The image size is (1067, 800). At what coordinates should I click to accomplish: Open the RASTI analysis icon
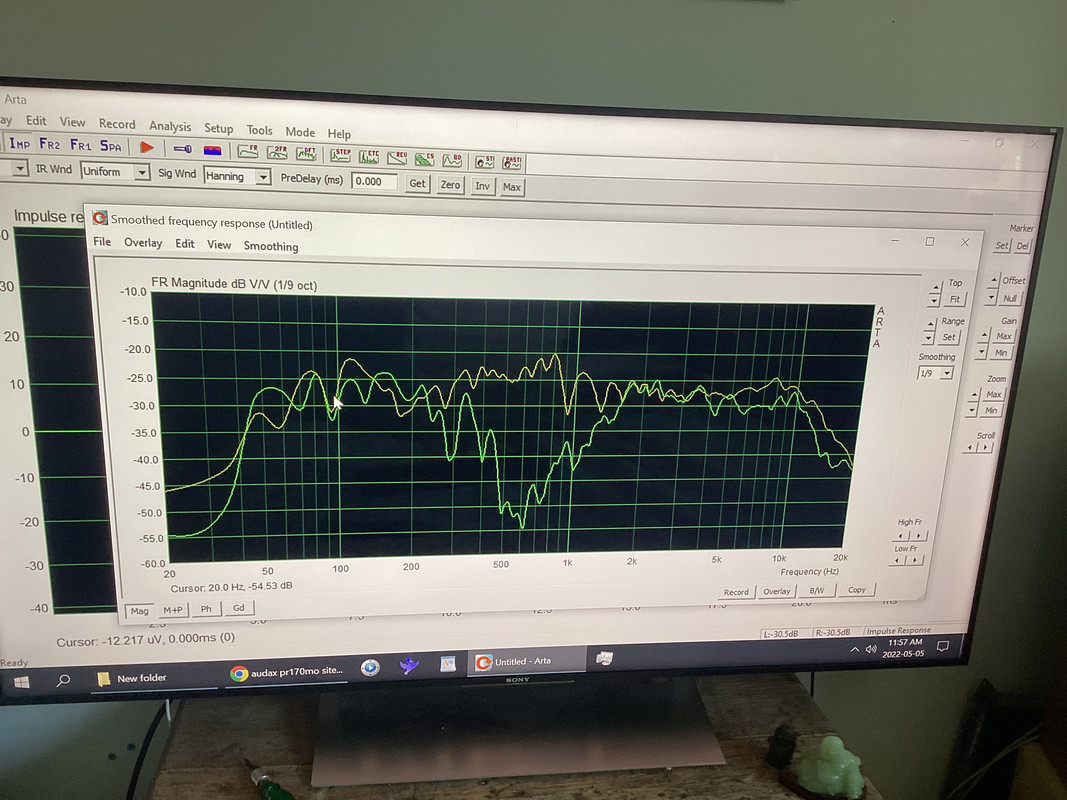(512, 163)
